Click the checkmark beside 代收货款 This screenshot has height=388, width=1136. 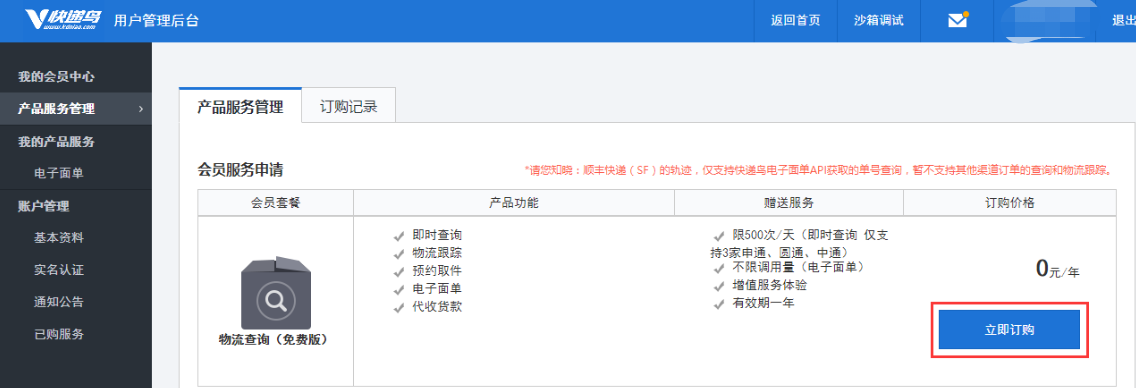coord(398,308)
